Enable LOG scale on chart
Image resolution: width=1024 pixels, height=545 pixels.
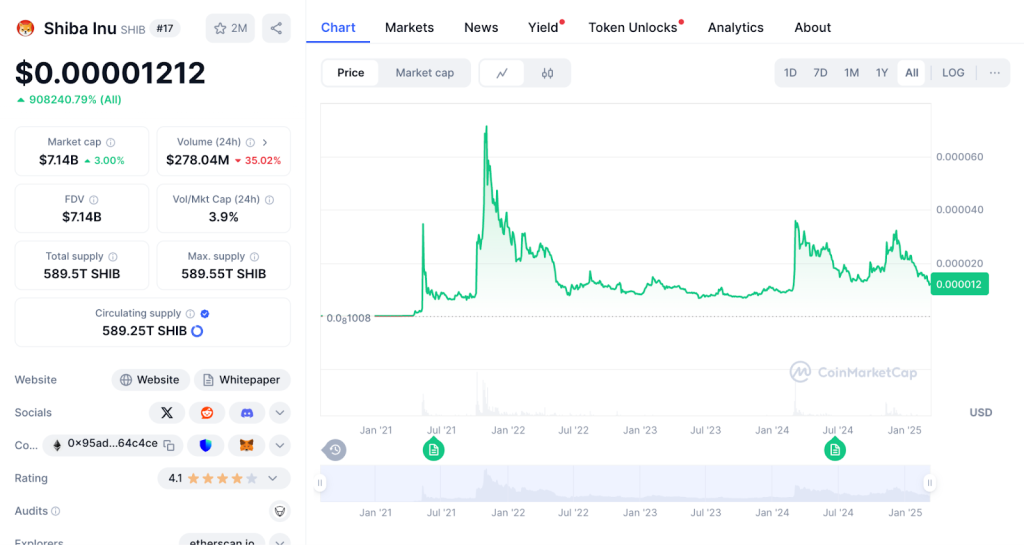tap(953, 73)
